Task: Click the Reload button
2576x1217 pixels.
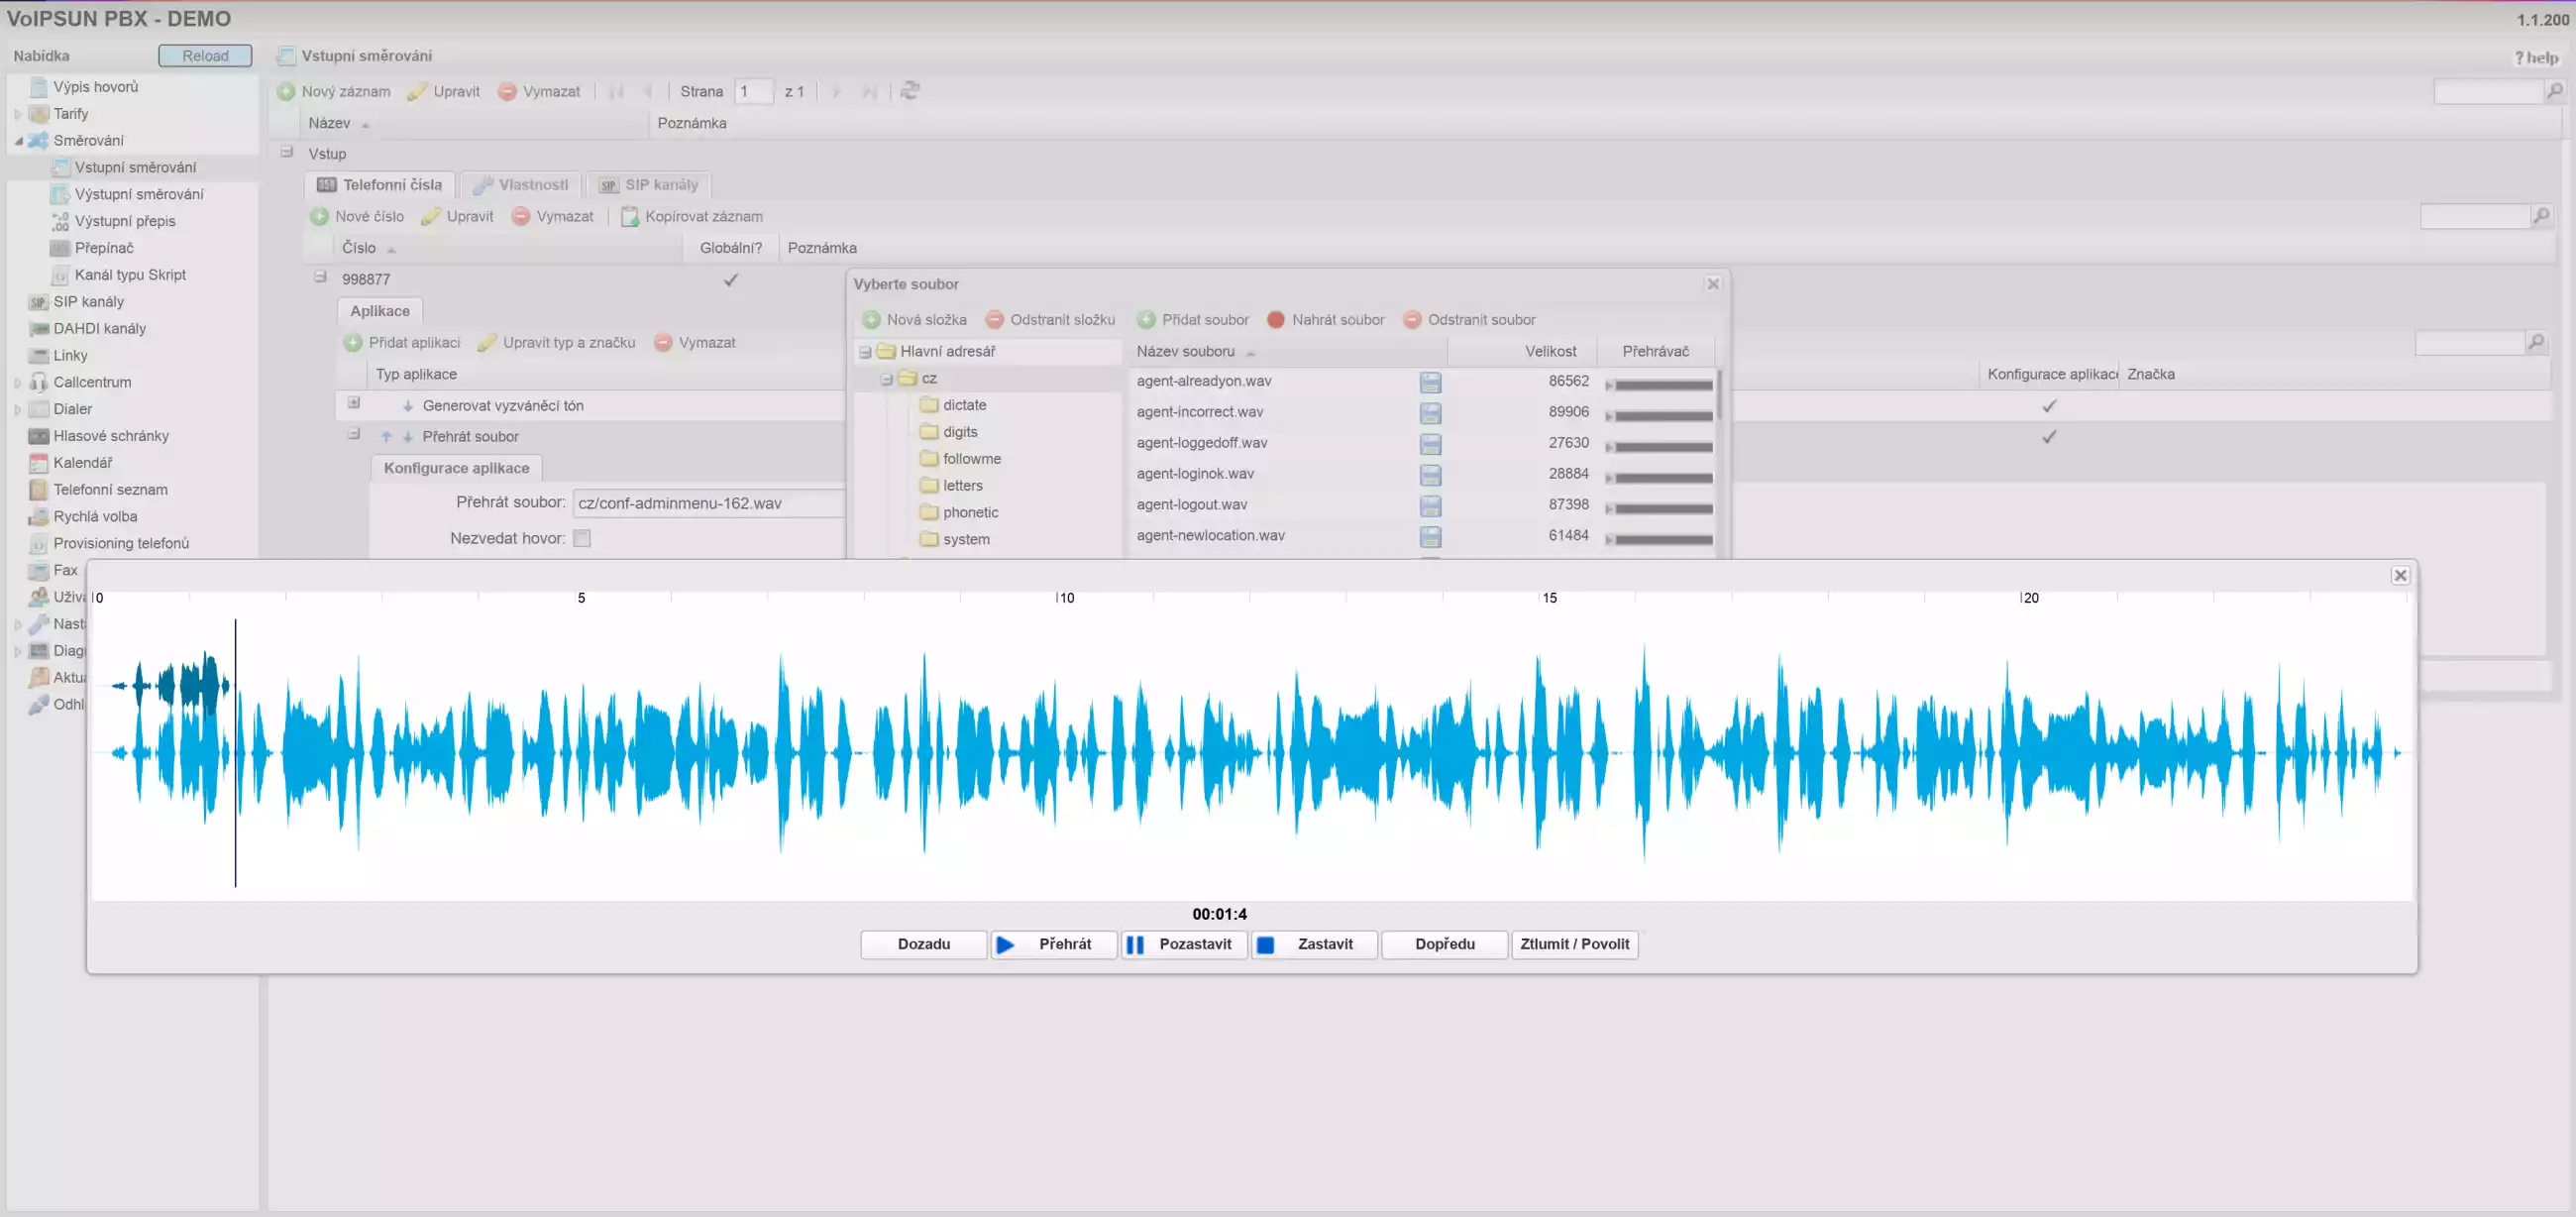Action: tap(205, 56)
